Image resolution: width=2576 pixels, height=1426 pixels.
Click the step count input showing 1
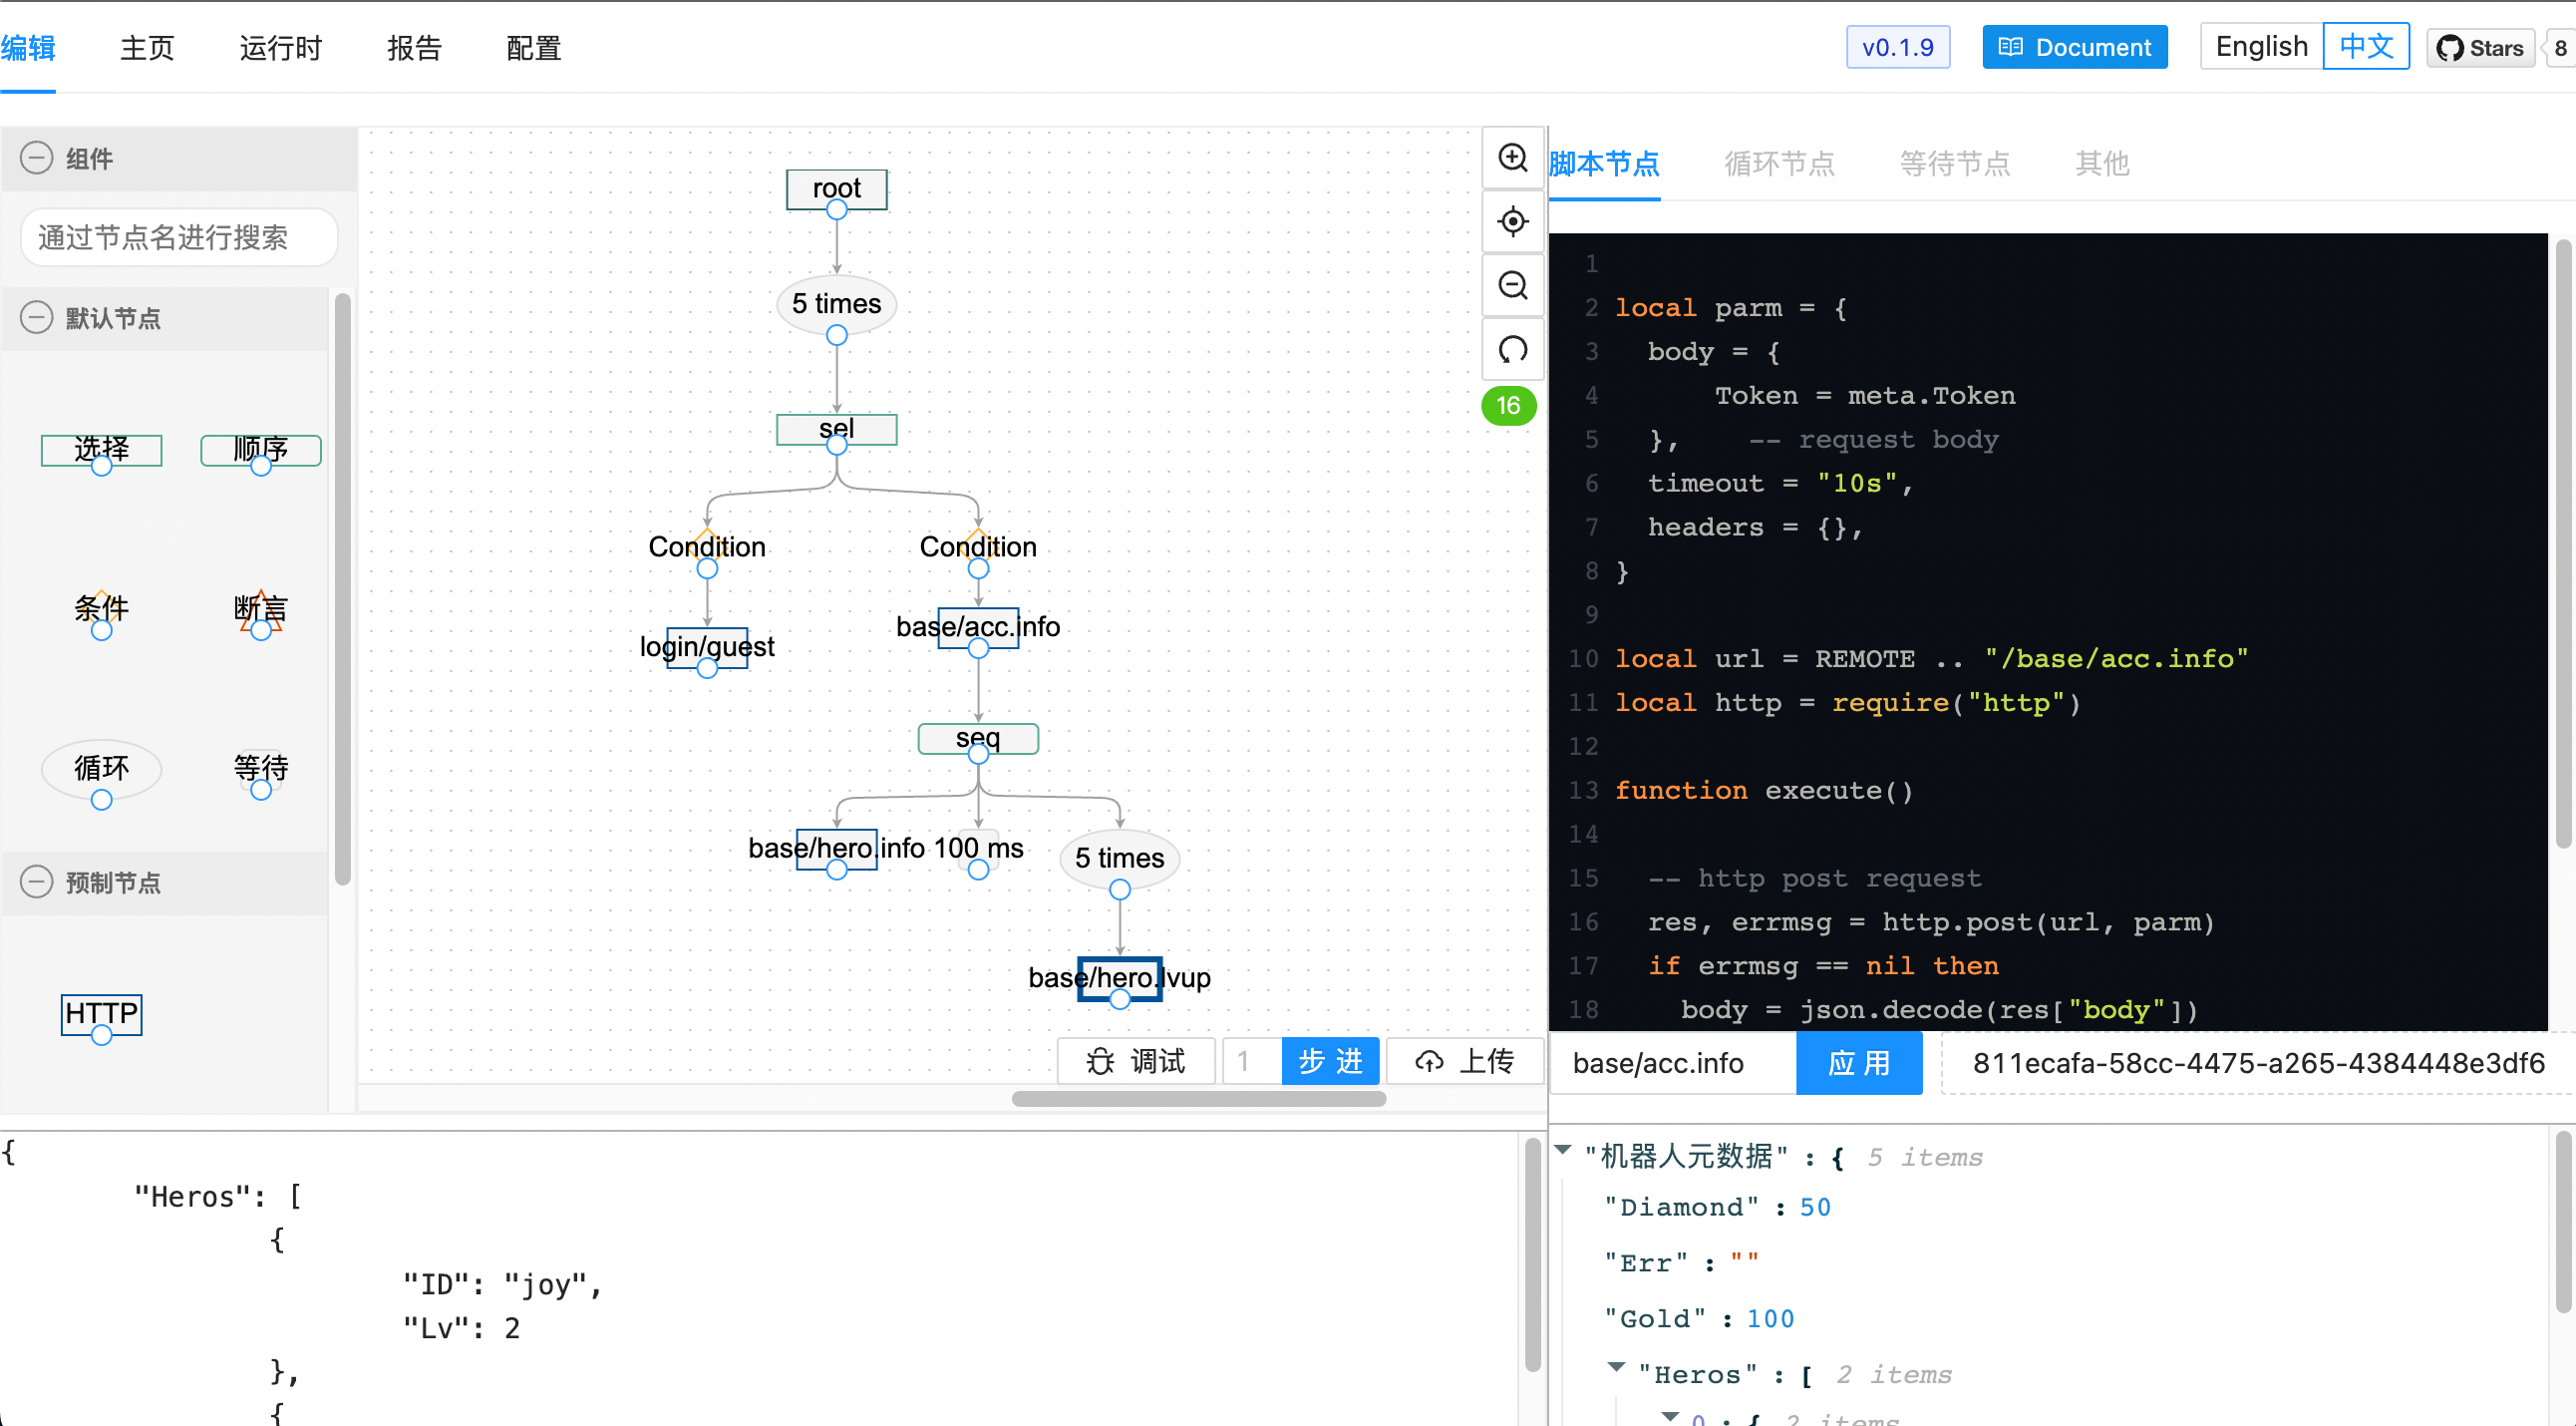pyautogui.click(x=1252, y=1061)
